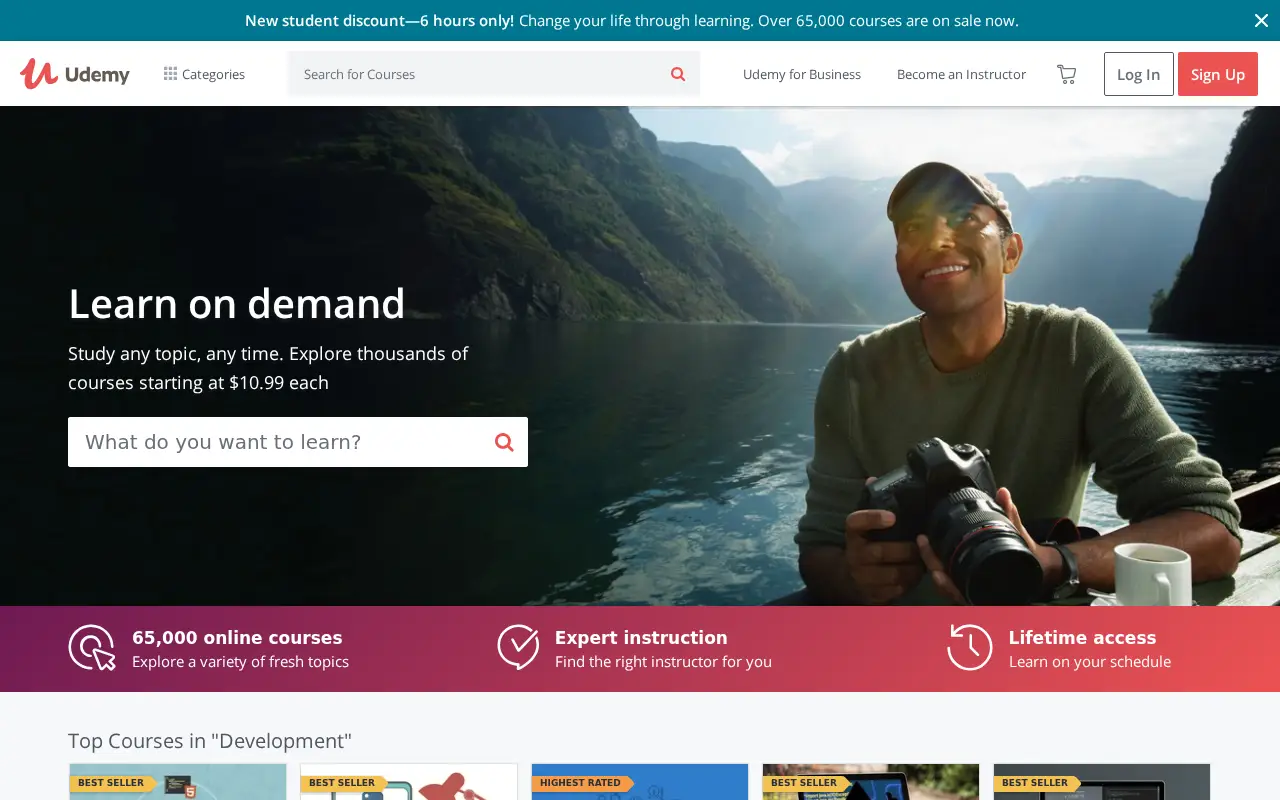
Task: Dismiss the student discount banner
Action: click(1261, 20)
